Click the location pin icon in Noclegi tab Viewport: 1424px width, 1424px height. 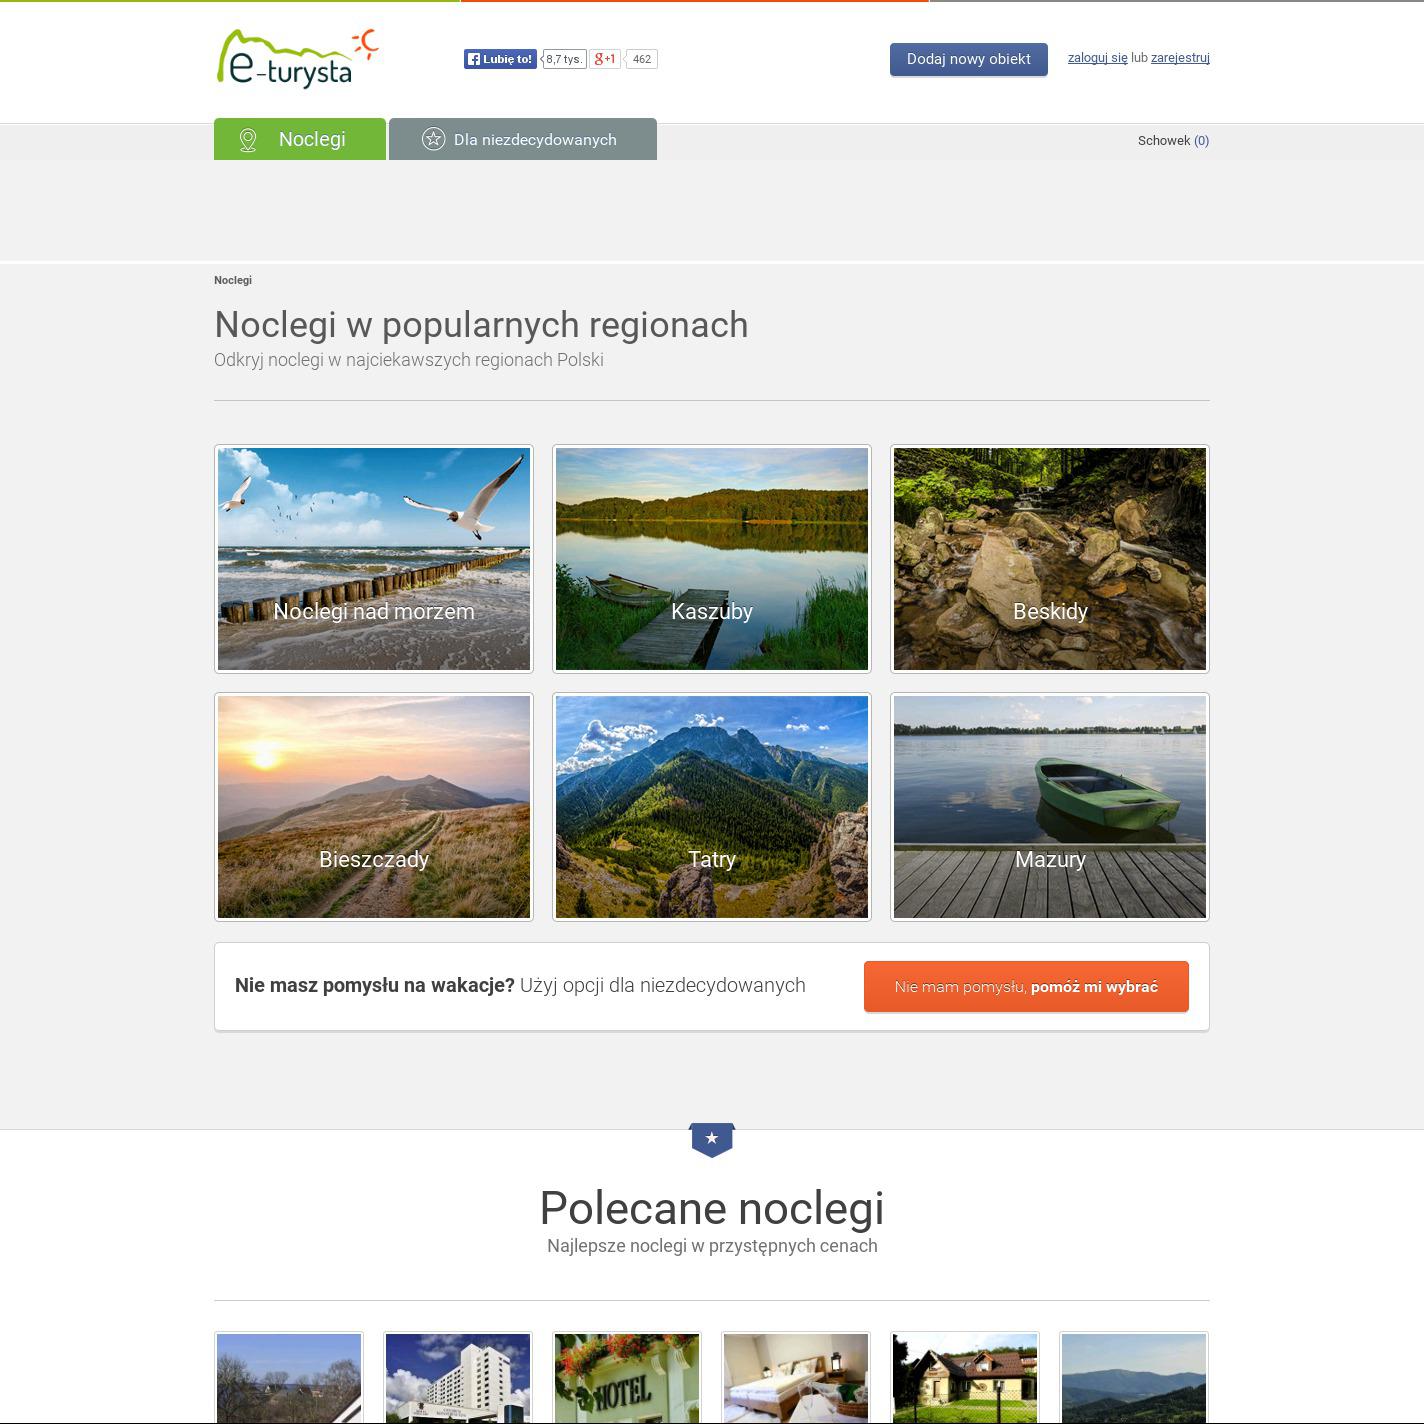coord(248,140)
